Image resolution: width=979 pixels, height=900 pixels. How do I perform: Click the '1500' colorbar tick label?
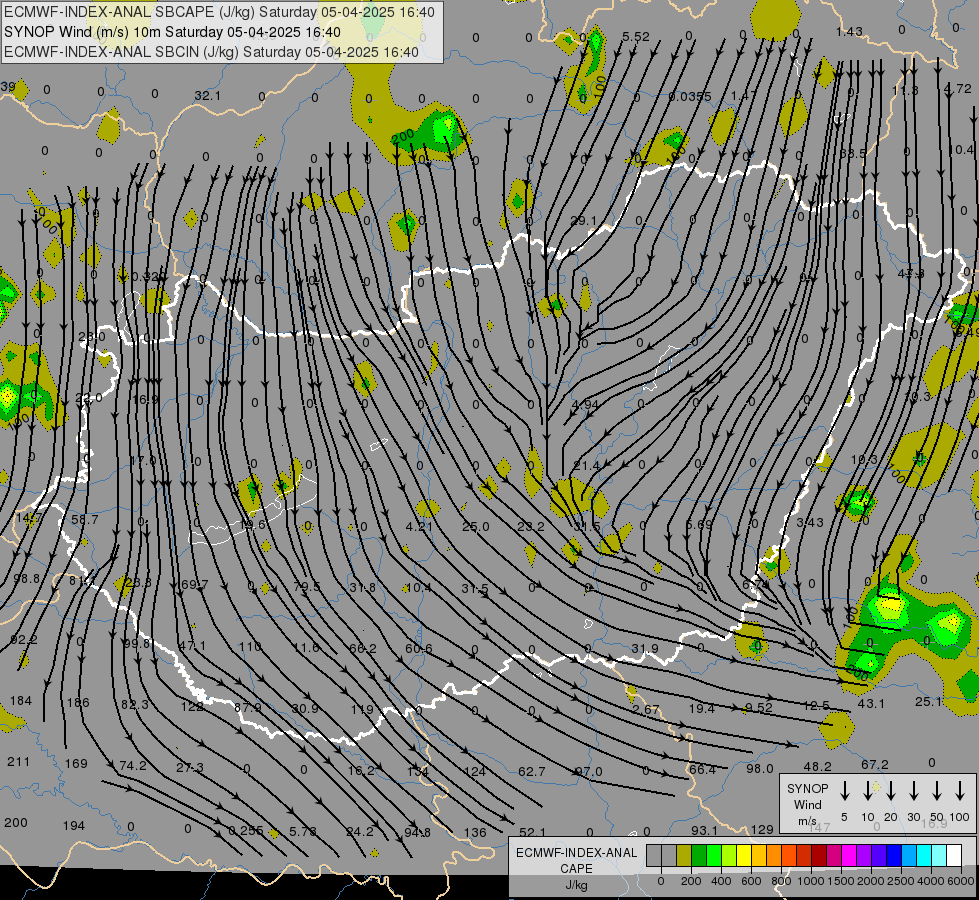coord(841,881)
